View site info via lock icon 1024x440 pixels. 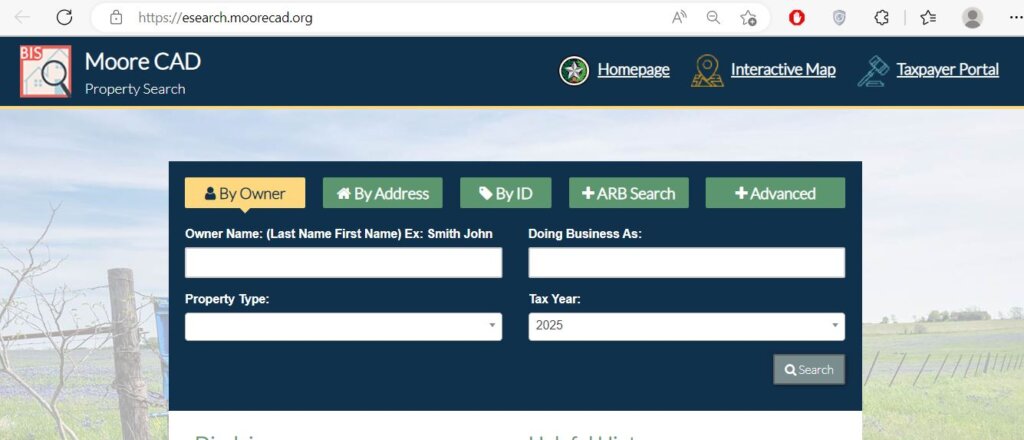pos(116,18)
